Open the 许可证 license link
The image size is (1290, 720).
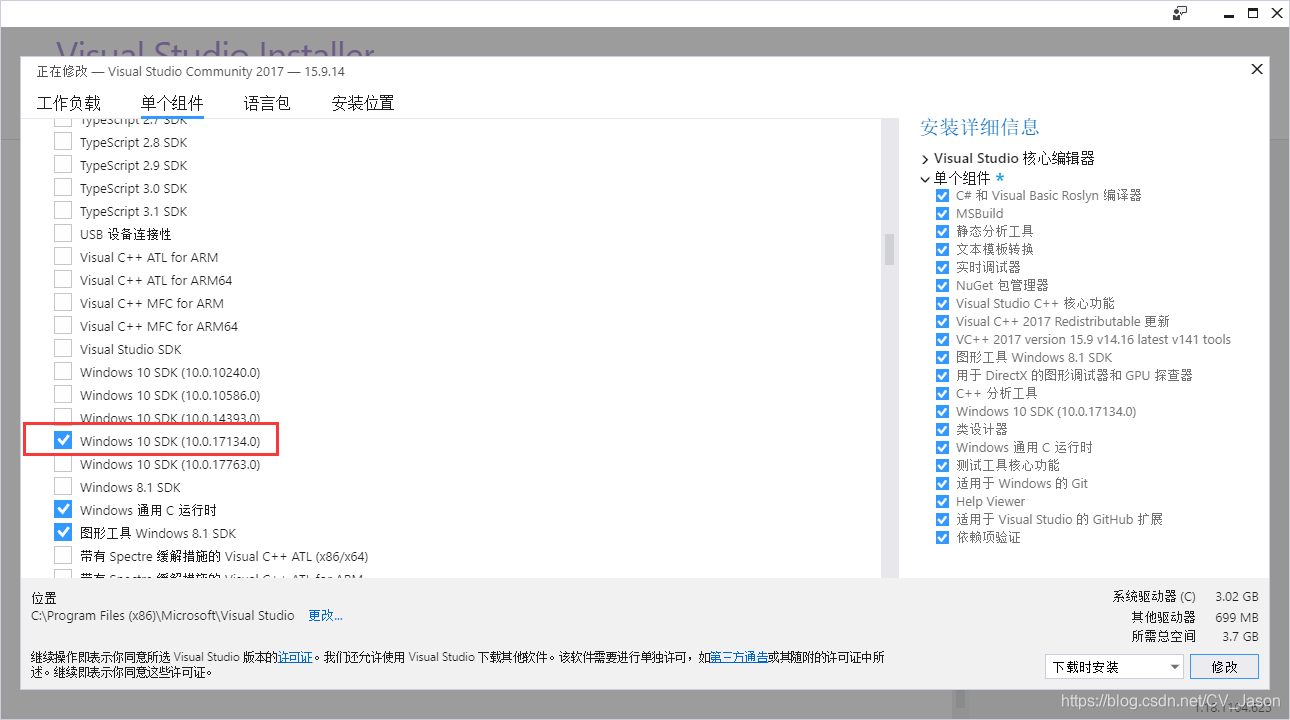point(295,658)
